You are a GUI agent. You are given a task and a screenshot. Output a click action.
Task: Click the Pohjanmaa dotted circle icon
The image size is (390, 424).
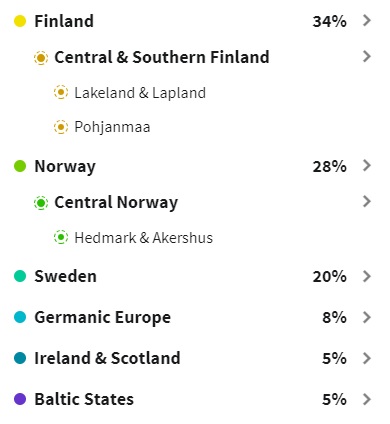click(x=61, y=127)
